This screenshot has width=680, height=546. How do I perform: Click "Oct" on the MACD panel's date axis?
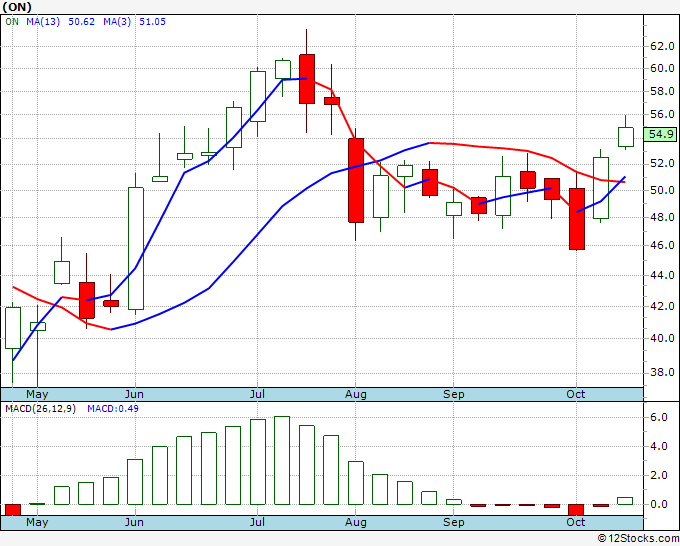point(576,522)
